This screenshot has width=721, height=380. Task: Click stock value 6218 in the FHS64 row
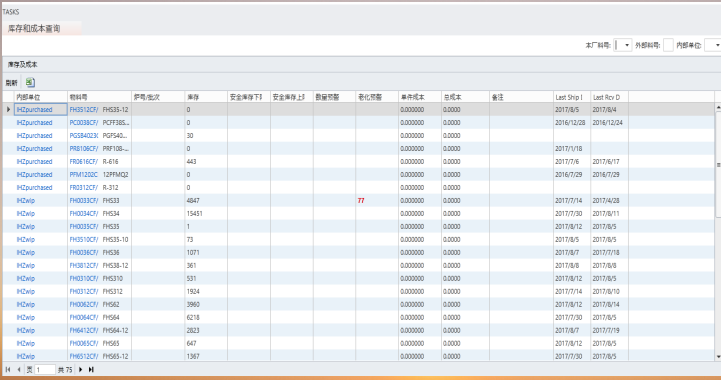pyautogui.click(x=193, y=317)
